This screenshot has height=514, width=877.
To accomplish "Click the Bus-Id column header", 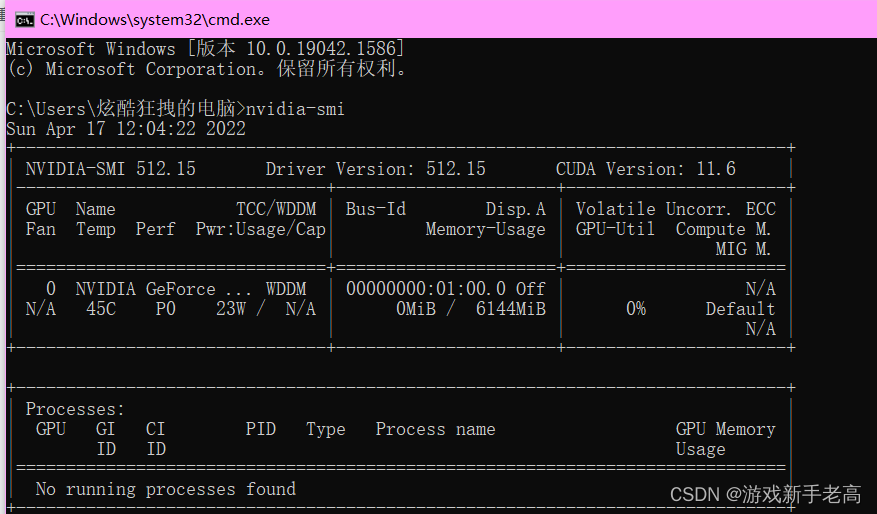I will [x=375, y=209].
